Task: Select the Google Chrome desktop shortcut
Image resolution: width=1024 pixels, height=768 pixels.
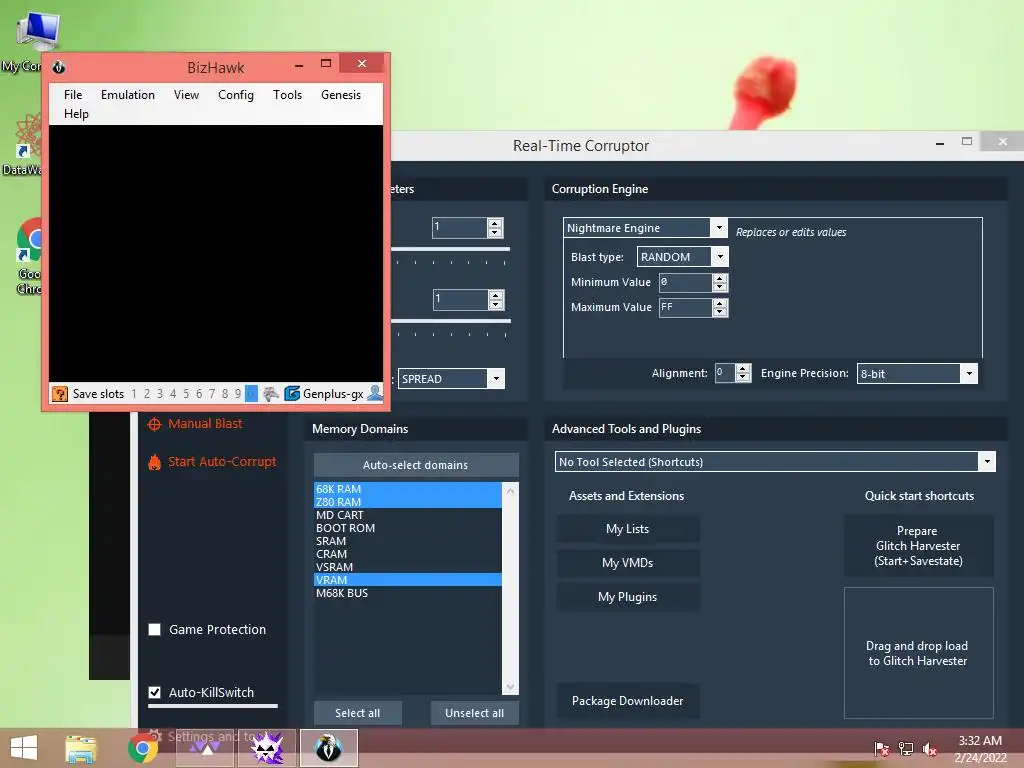Action: pos(29,257)
